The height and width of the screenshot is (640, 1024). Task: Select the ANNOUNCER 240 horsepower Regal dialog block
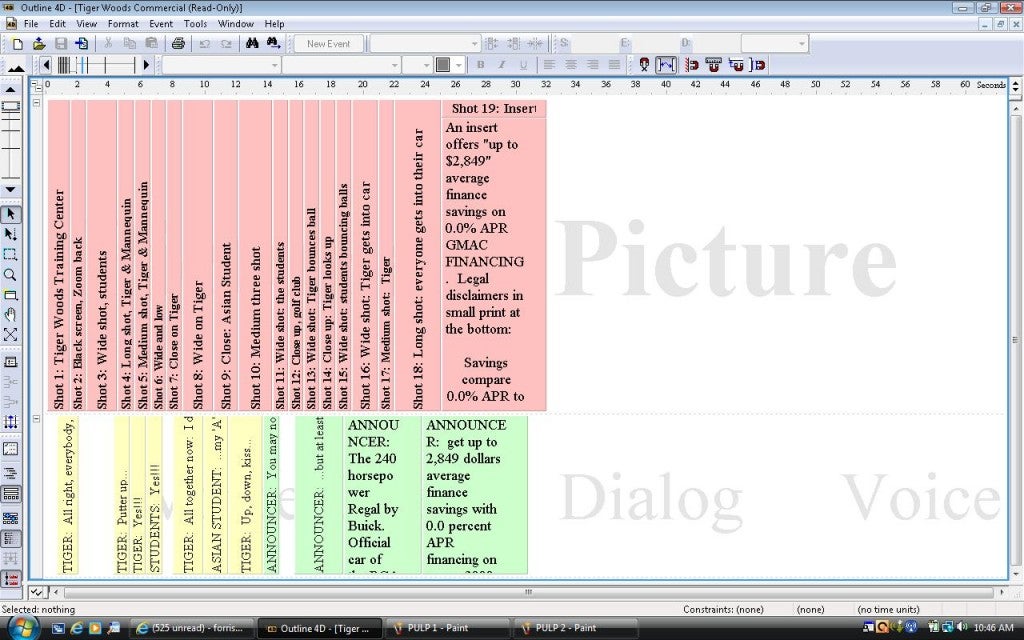pyautogui.click(x=382, y=495)
